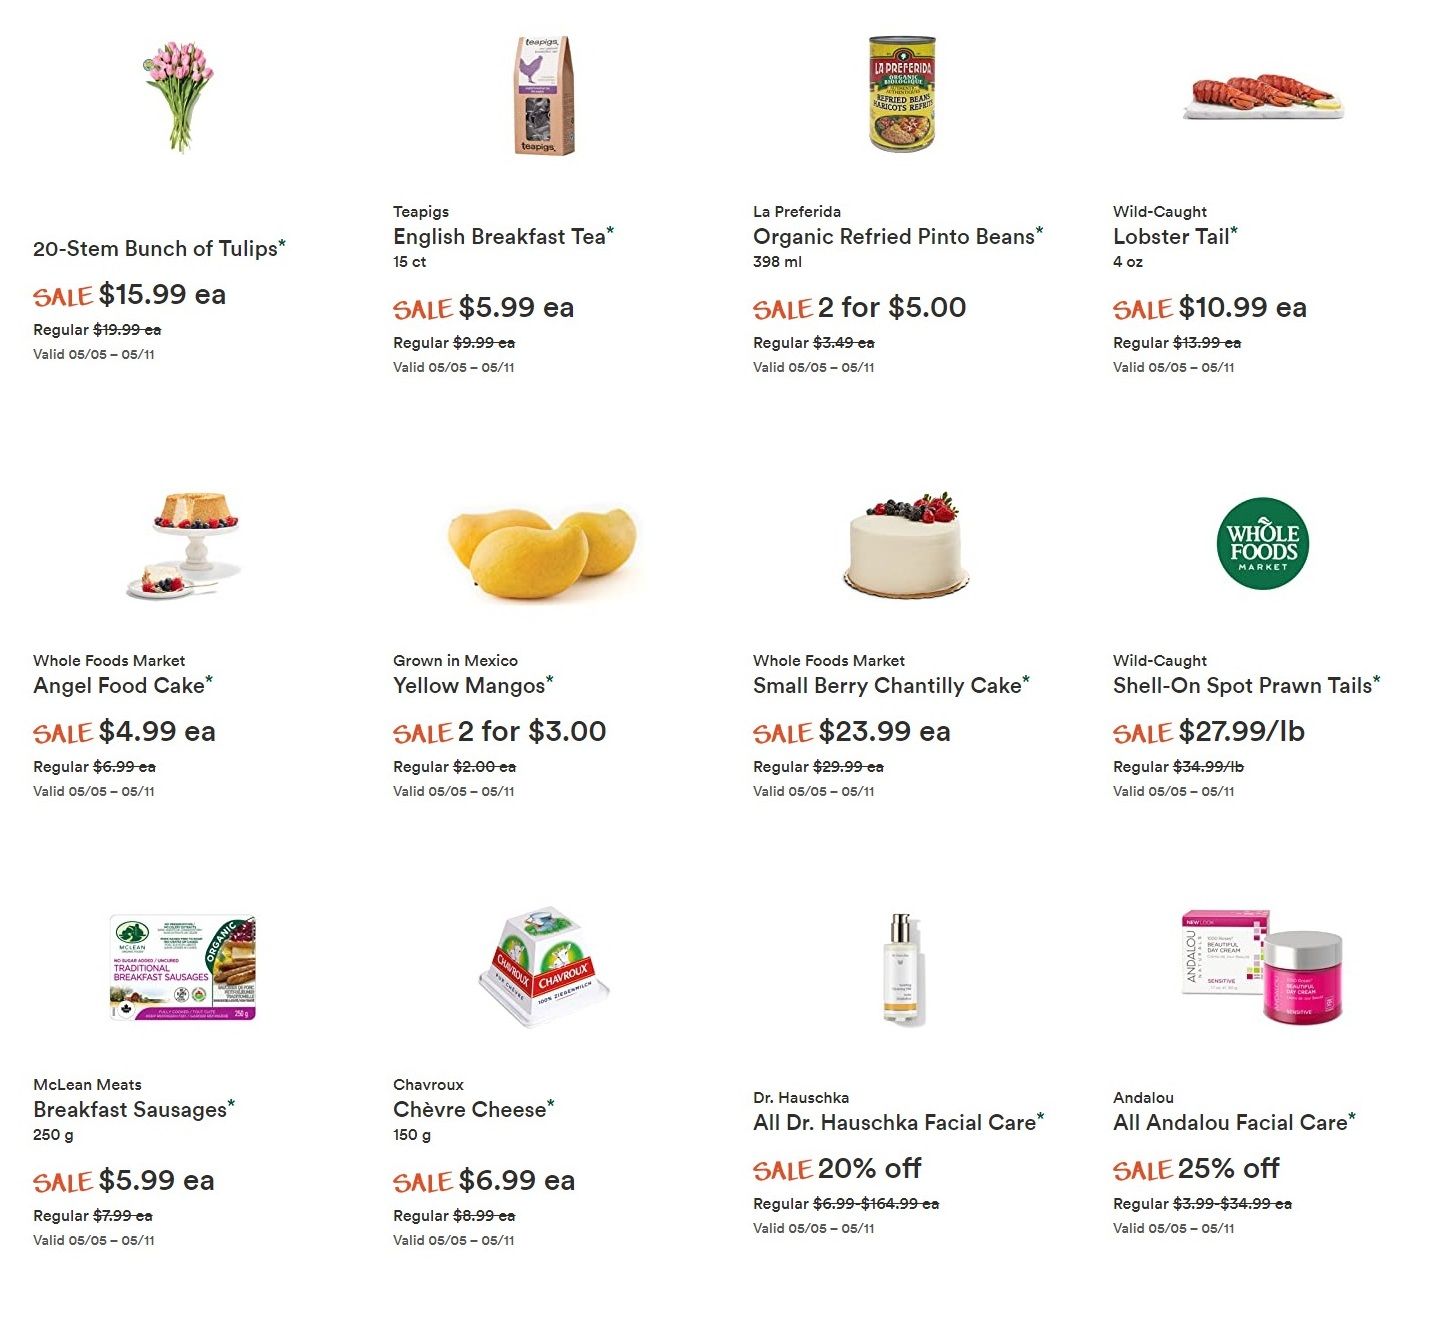Select the Dr. Hauschka bottle image
This screenshot has width=1446, height=1326.
[903, 969]
